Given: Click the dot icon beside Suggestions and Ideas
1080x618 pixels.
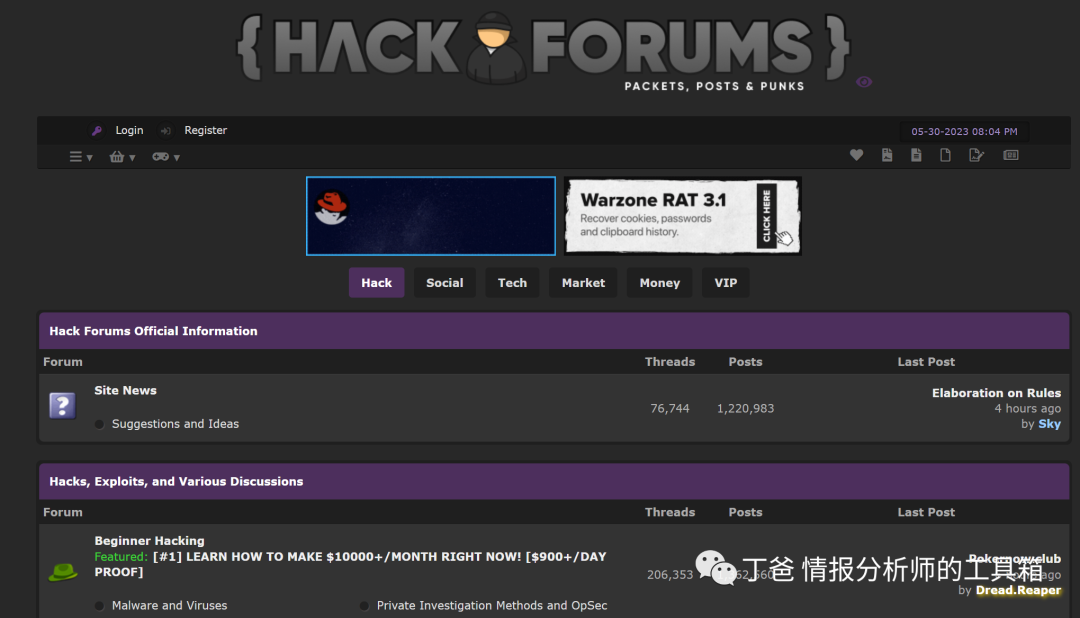Looking at the screenshot, I should [99, 424].
